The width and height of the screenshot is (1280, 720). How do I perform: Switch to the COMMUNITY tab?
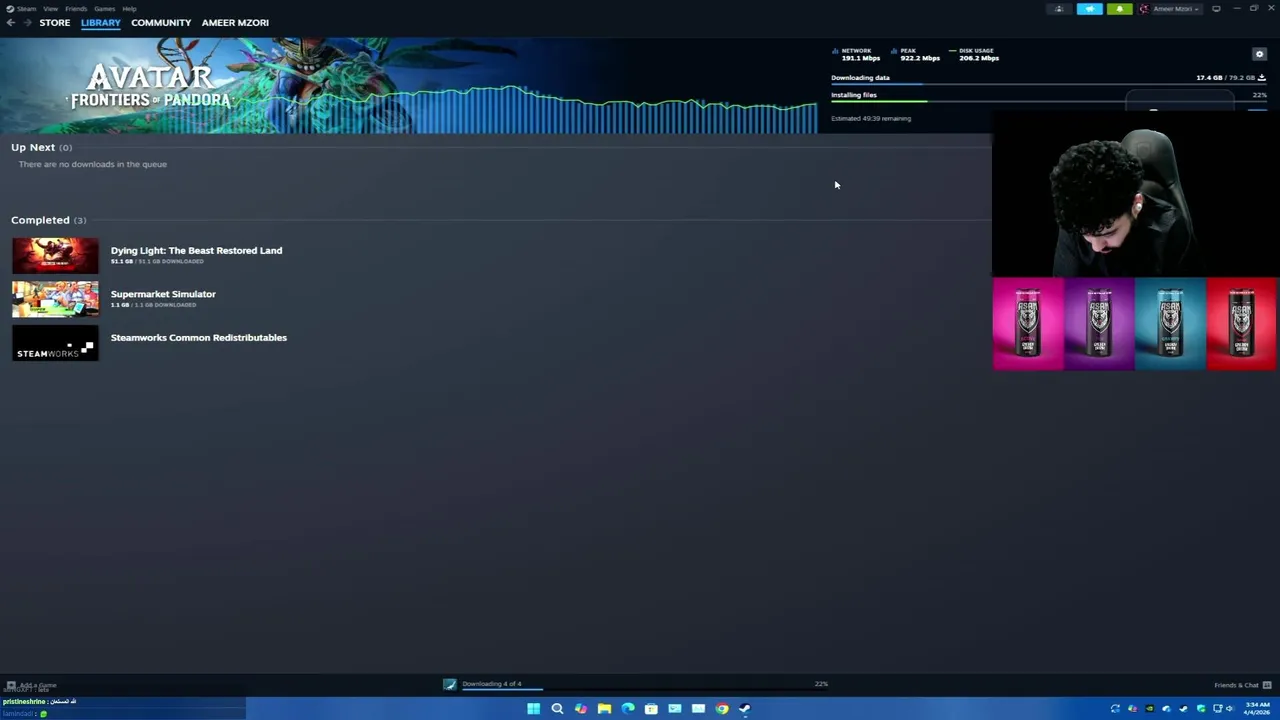tap(161, 22)
